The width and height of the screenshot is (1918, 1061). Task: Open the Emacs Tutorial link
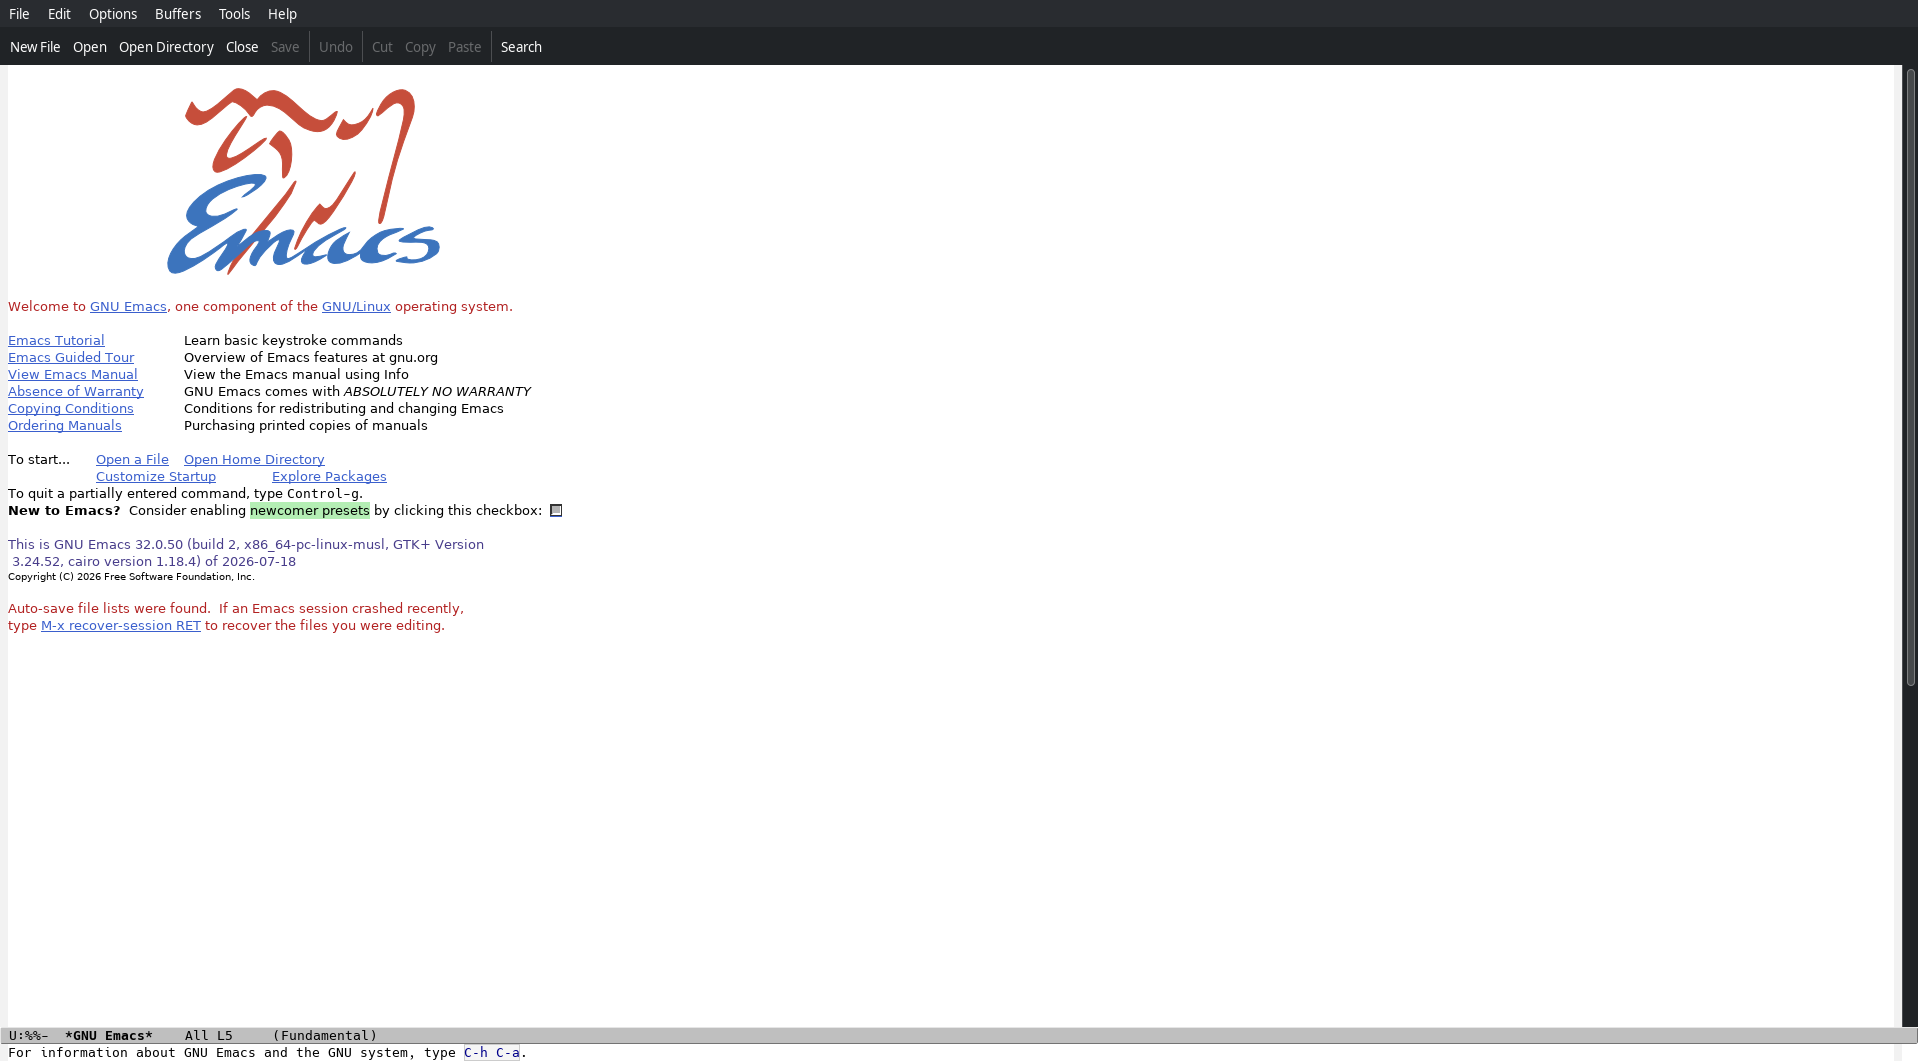tap(56, 341)
